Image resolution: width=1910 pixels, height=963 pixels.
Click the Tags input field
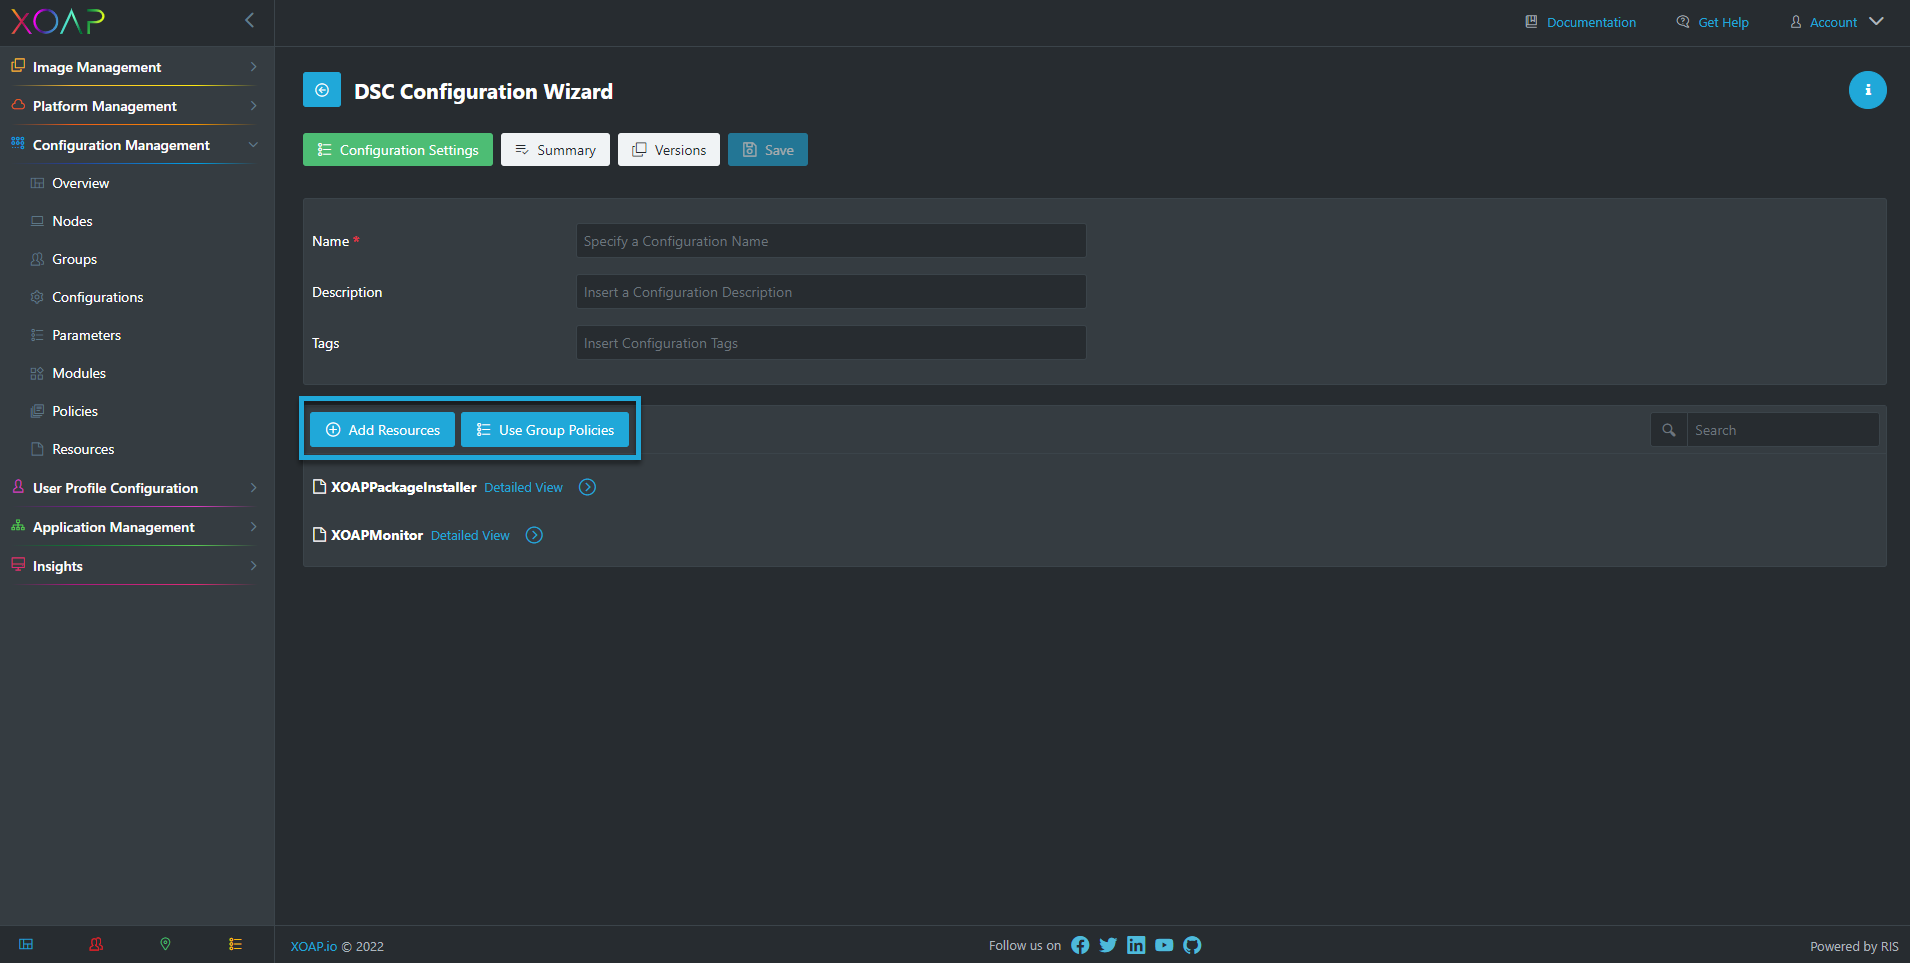point(831,343)
